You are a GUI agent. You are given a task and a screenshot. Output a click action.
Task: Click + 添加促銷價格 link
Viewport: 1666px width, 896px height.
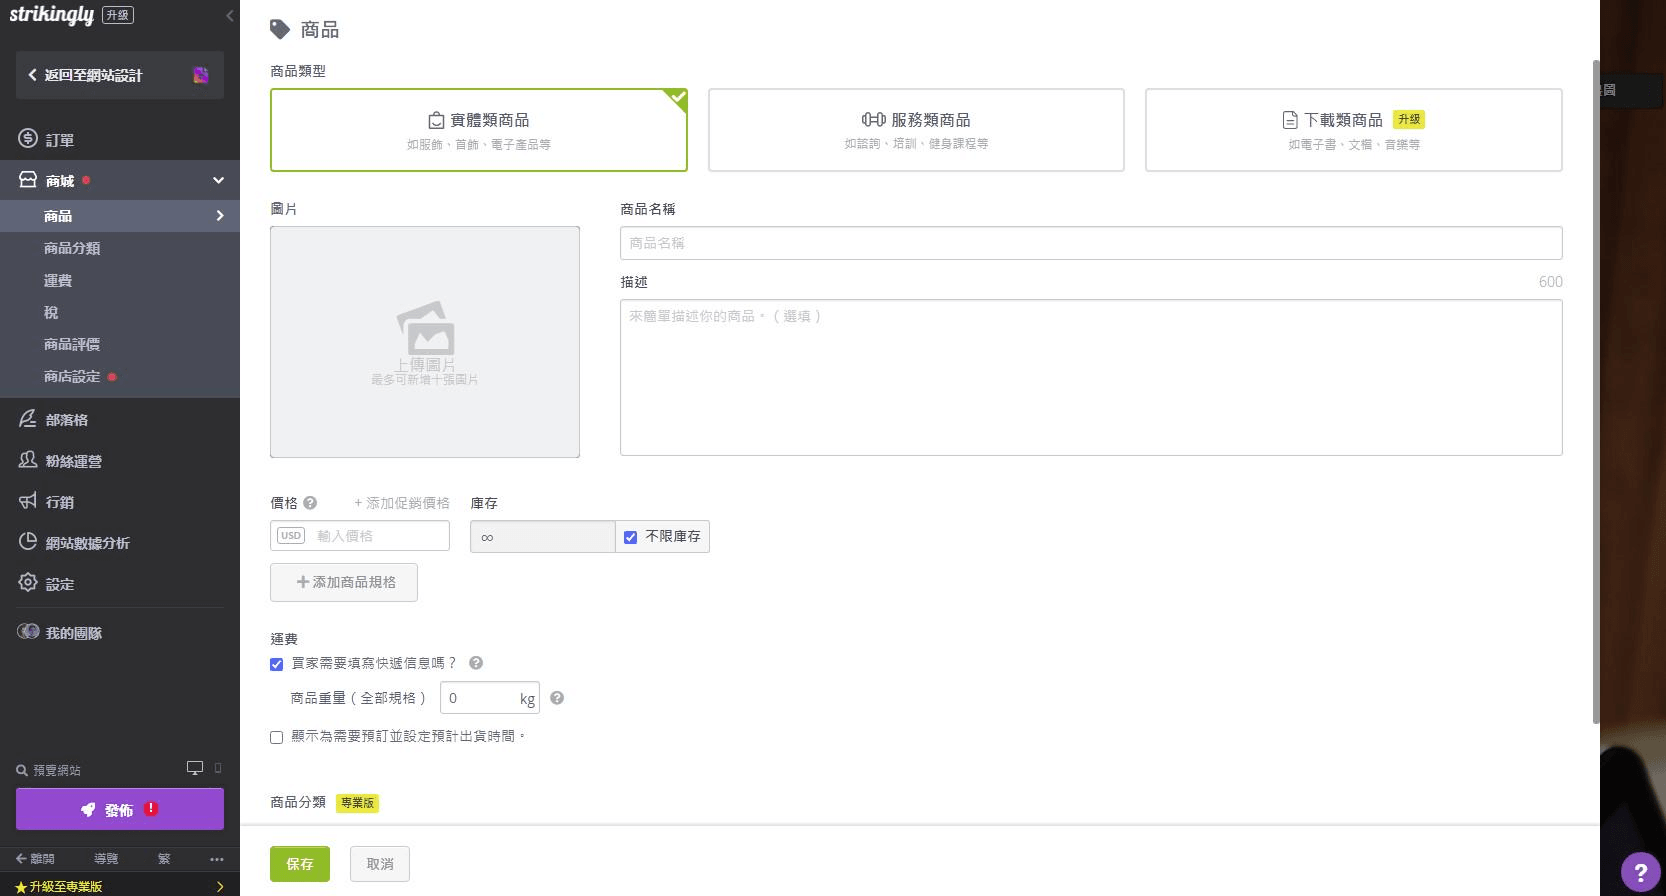(402, 503)
